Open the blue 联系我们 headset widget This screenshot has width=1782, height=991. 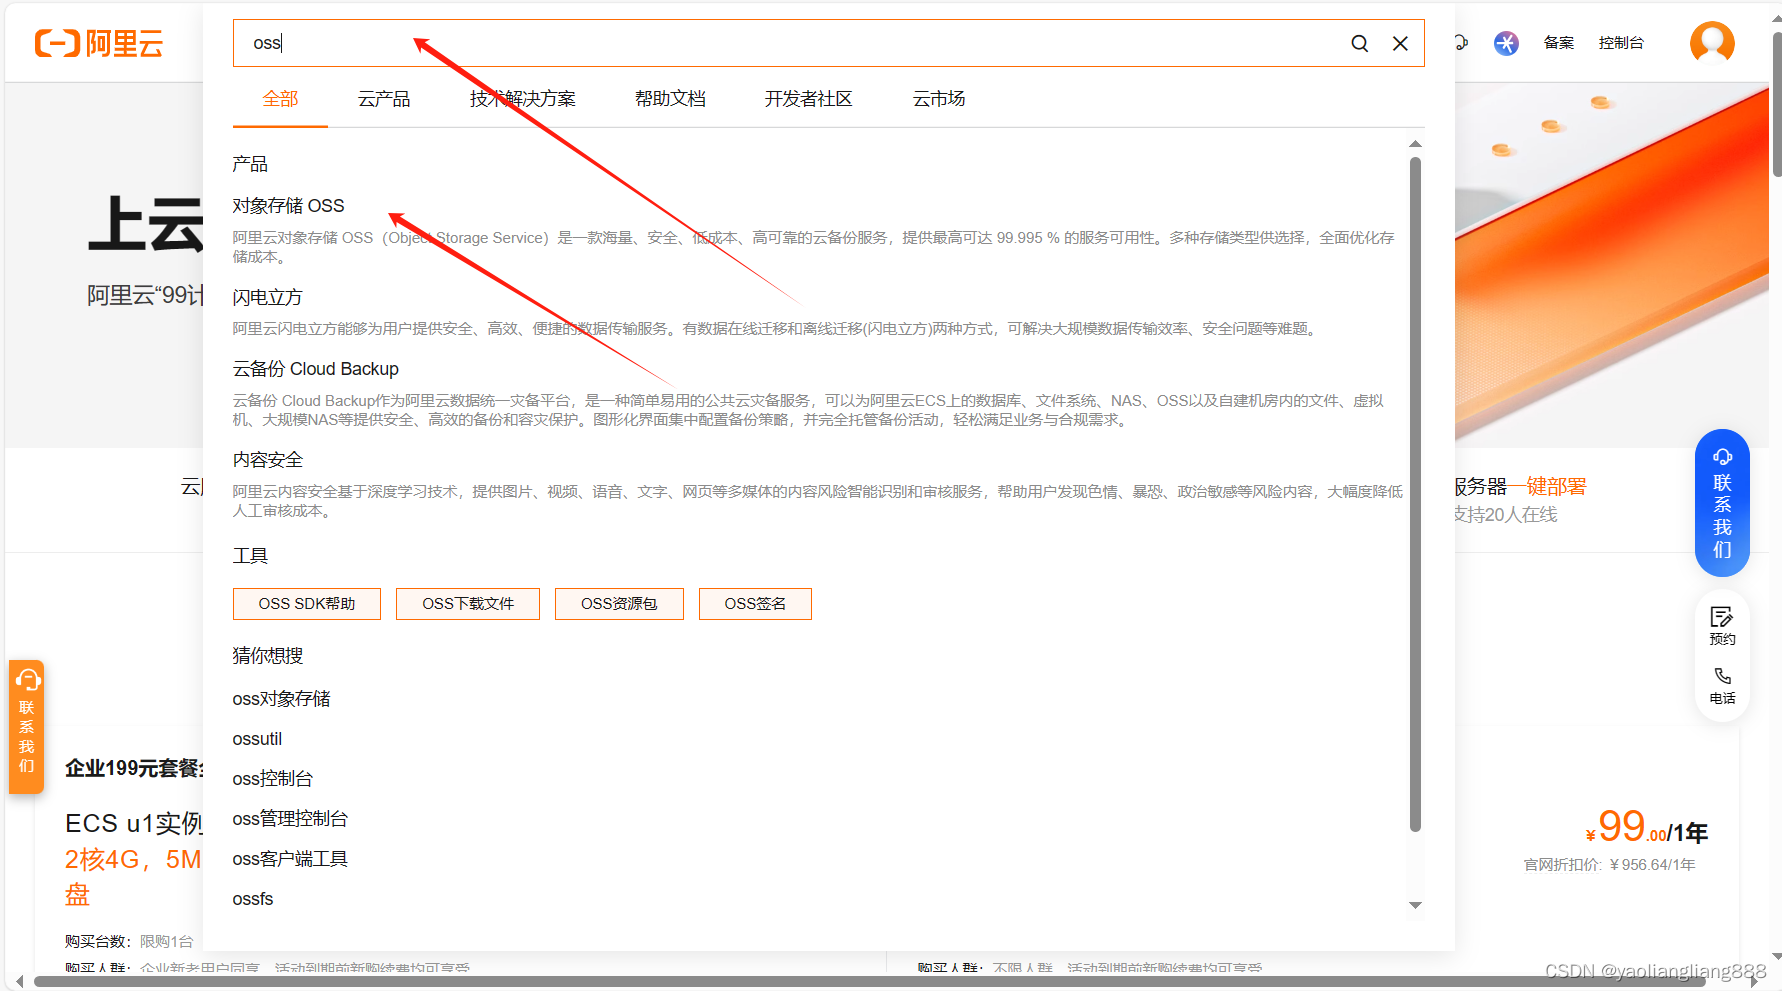(x=1722, y=503)
